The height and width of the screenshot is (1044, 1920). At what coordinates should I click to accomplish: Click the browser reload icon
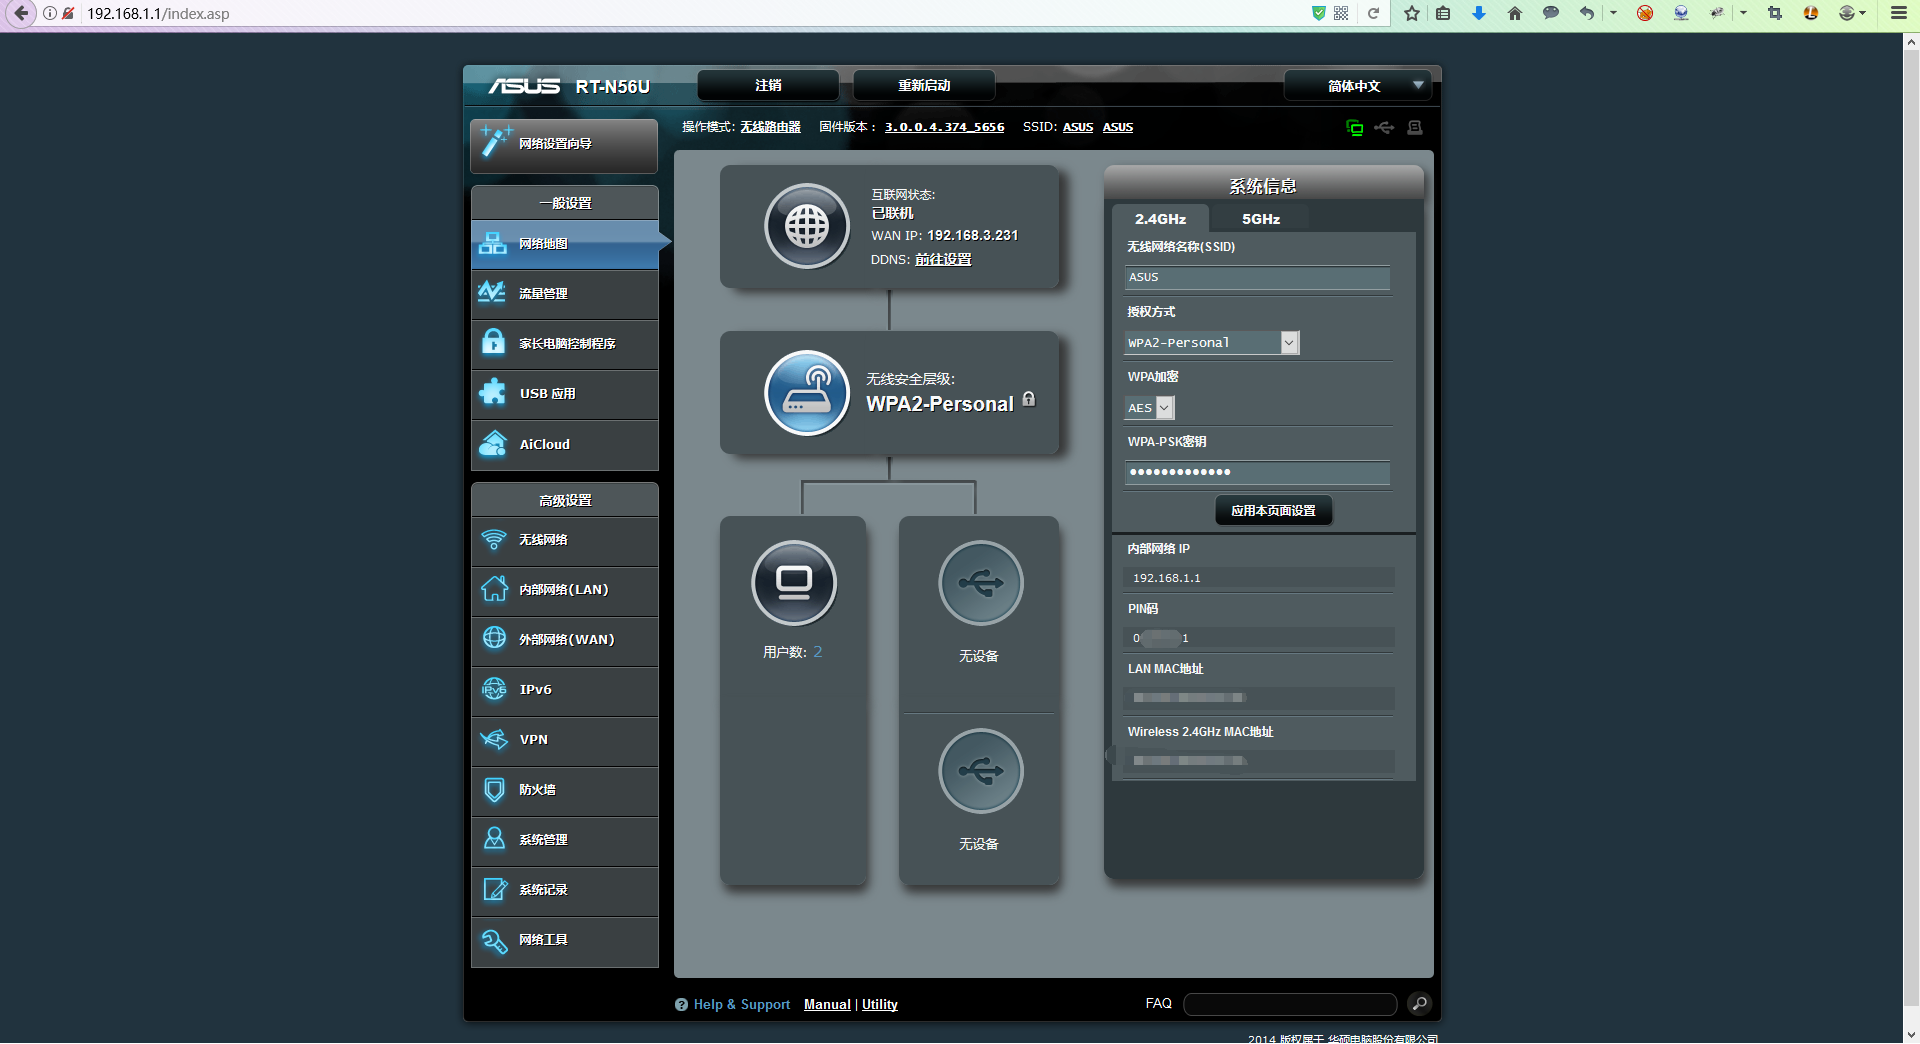coord(1373,13)
